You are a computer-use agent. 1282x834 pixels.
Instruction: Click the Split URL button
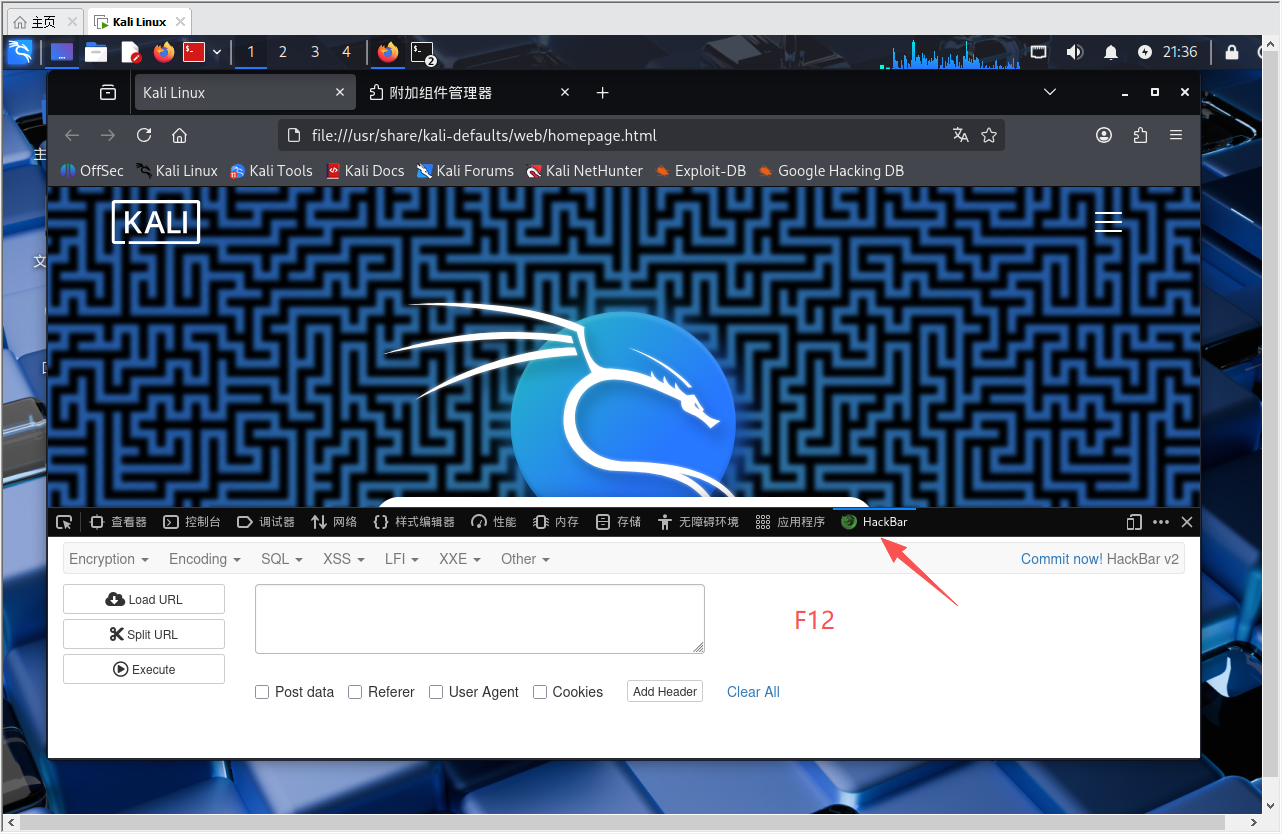pos(144,635)
